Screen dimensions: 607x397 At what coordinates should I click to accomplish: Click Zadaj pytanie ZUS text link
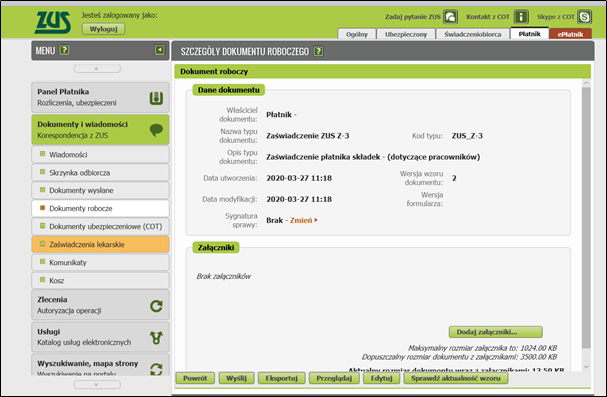413,17
